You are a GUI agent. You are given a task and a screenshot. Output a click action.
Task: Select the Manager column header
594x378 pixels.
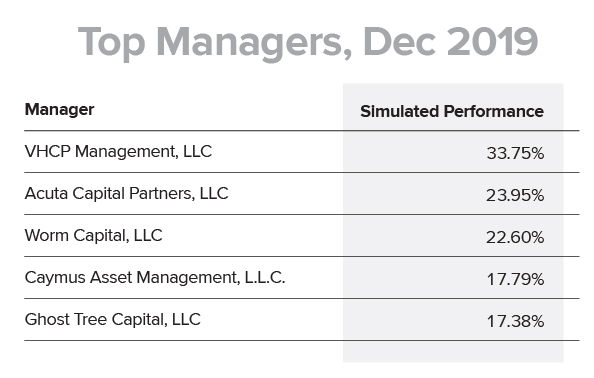59,110
